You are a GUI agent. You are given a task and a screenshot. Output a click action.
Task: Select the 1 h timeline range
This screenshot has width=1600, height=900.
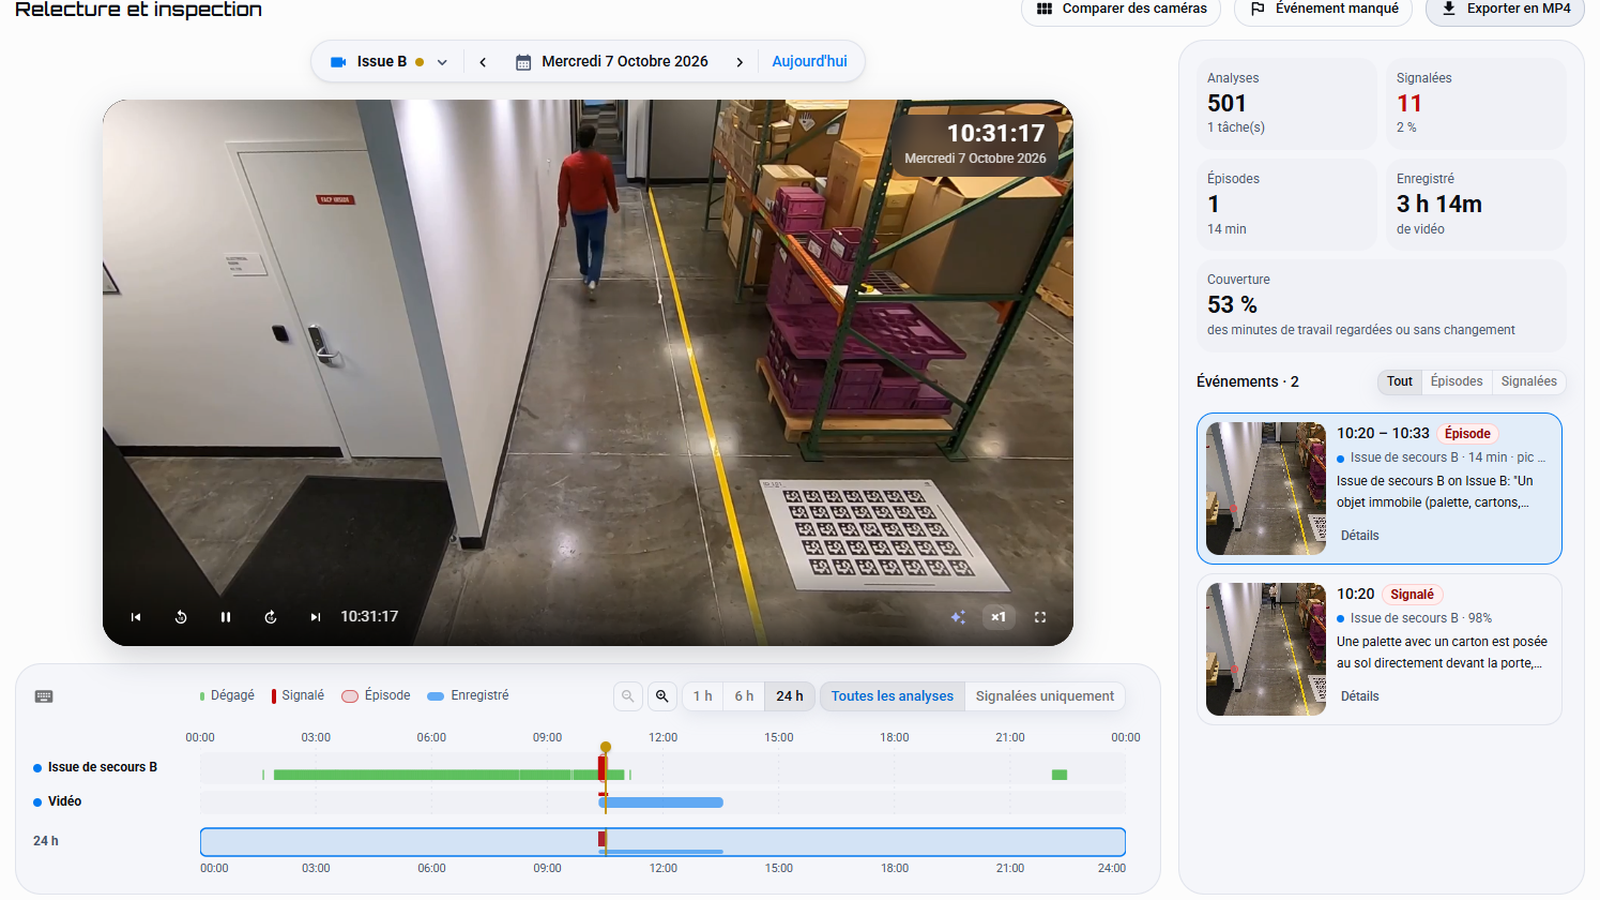pos(703,696)
